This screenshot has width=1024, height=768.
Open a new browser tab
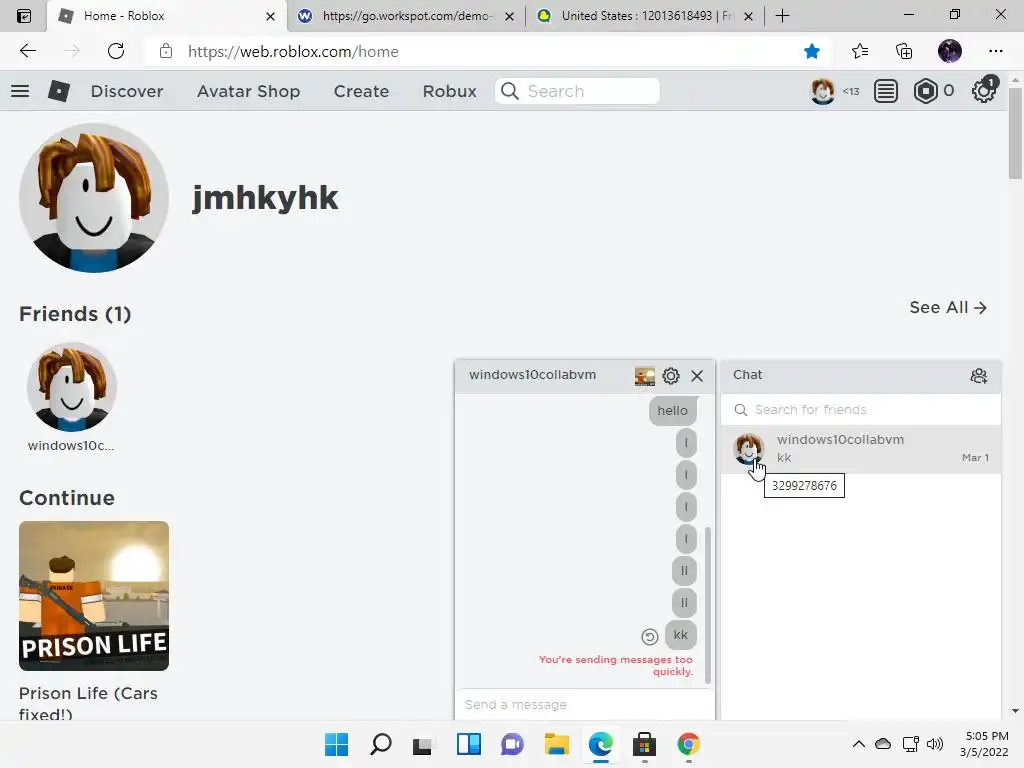click(x=782, y=16)
